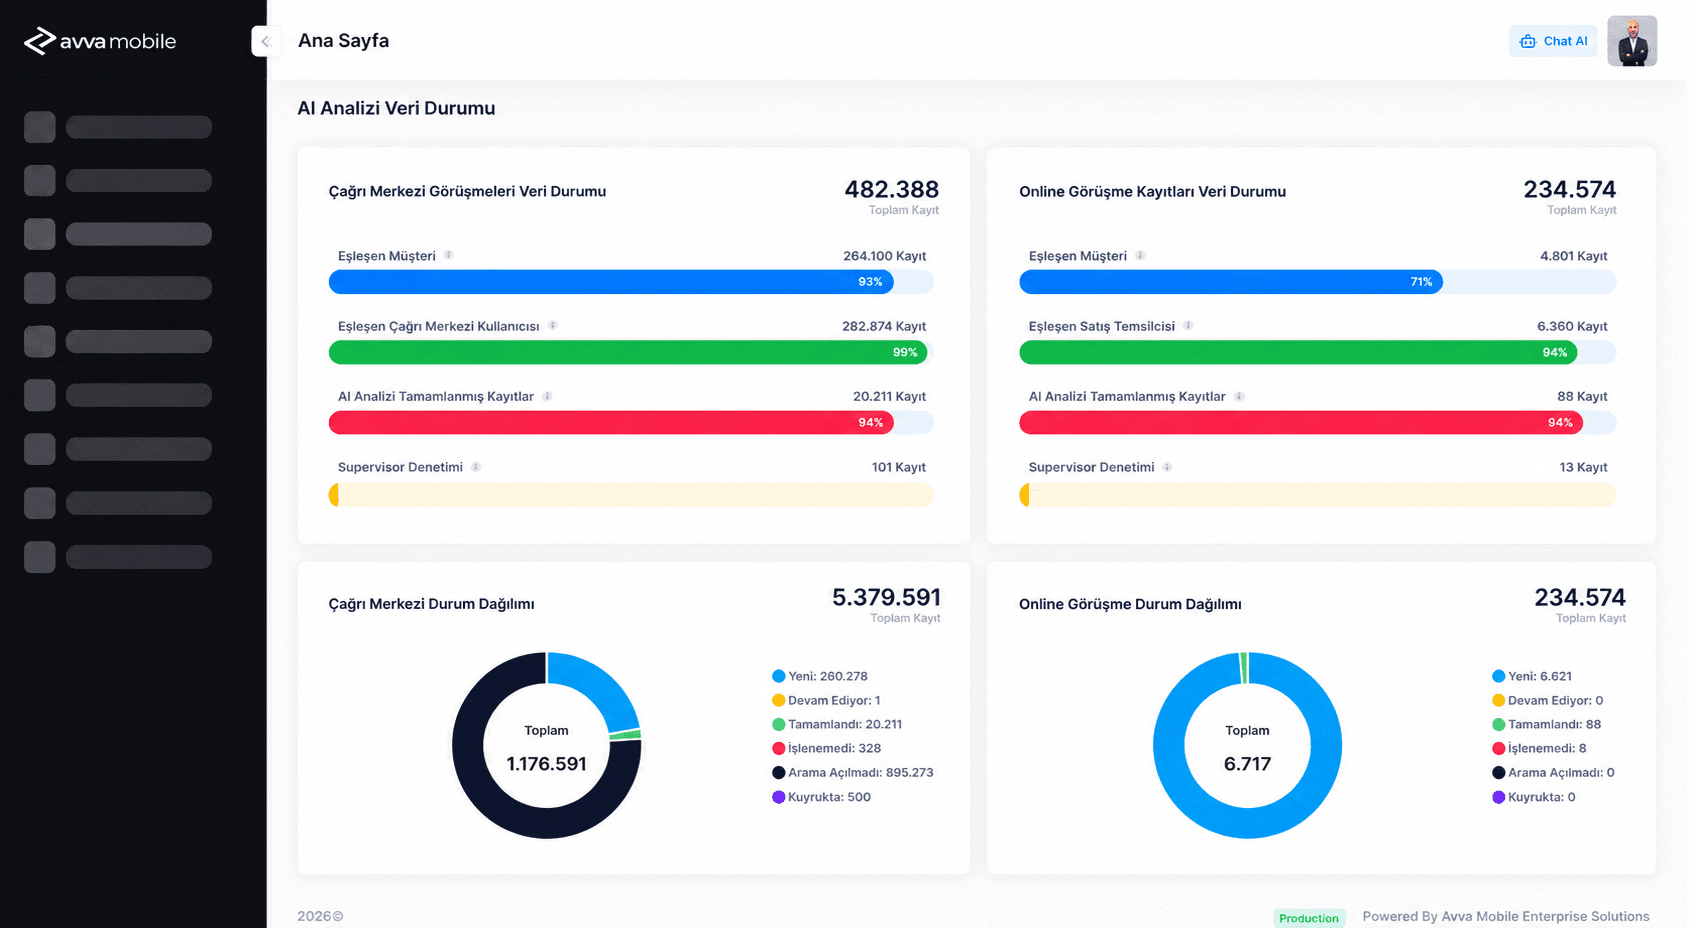The width and height of the screenshot is (1695, 928).
Task: Click the green 94% Eşleşen Satış Temsilcisi bar
Action: [x=1298, y=352]
